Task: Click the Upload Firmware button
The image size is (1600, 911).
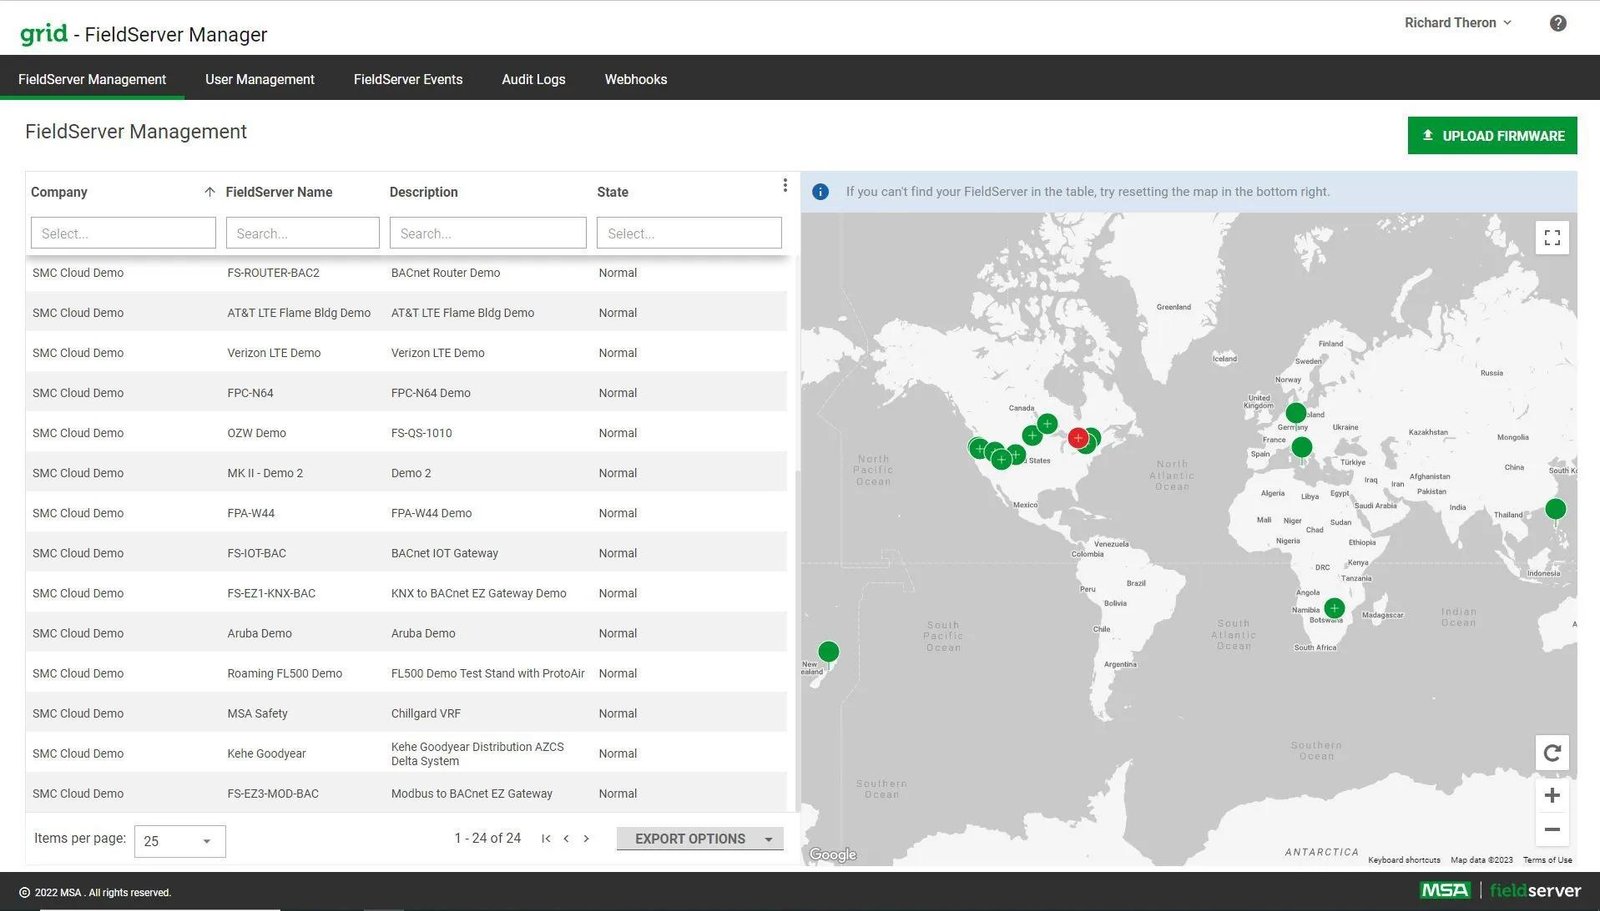Action: (1492, 136)
